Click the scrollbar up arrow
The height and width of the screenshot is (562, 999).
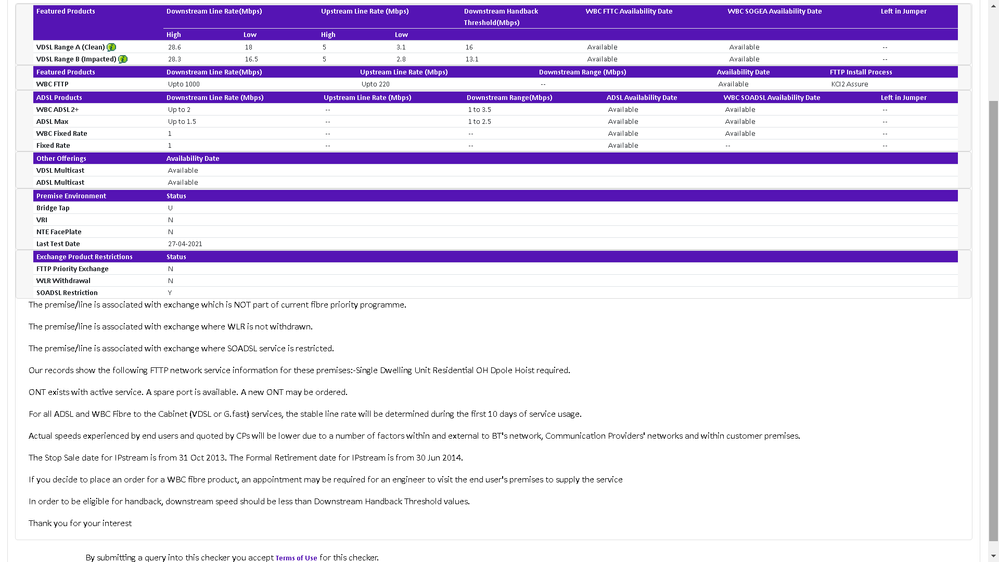993,5
